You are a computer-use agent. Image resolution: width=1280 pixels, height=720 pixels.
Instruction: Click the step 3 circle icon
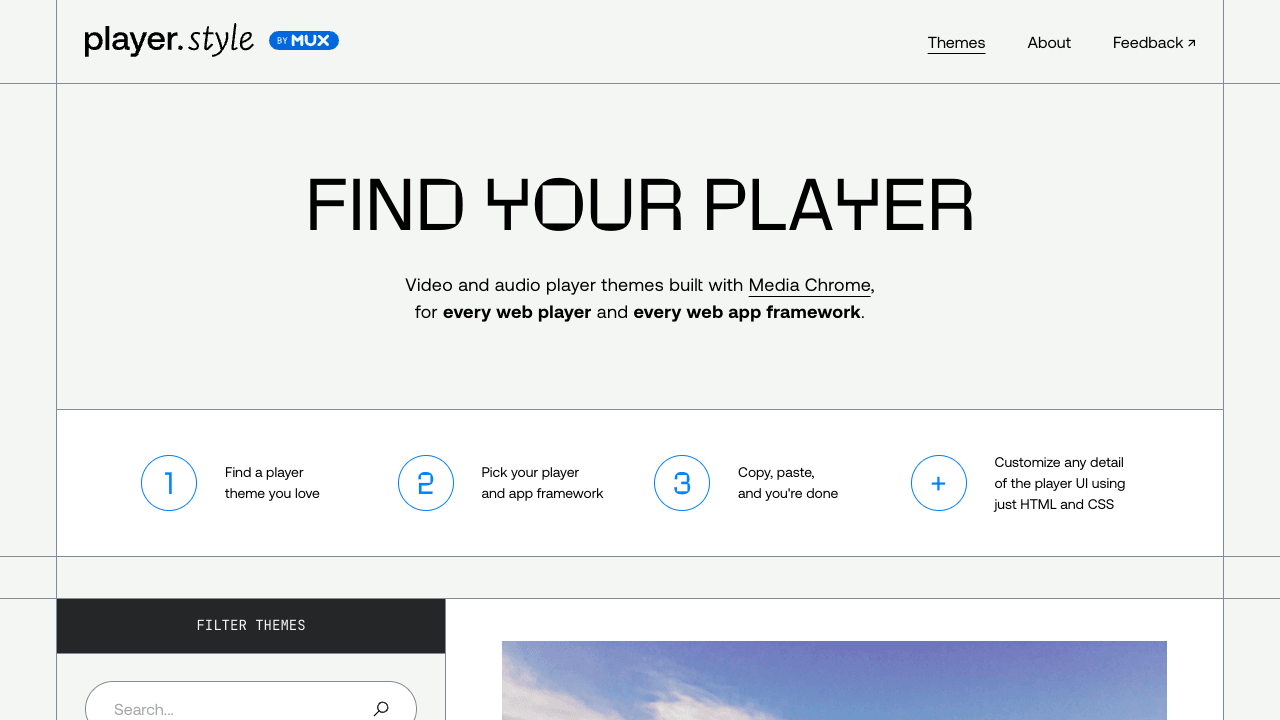(682, 483)
